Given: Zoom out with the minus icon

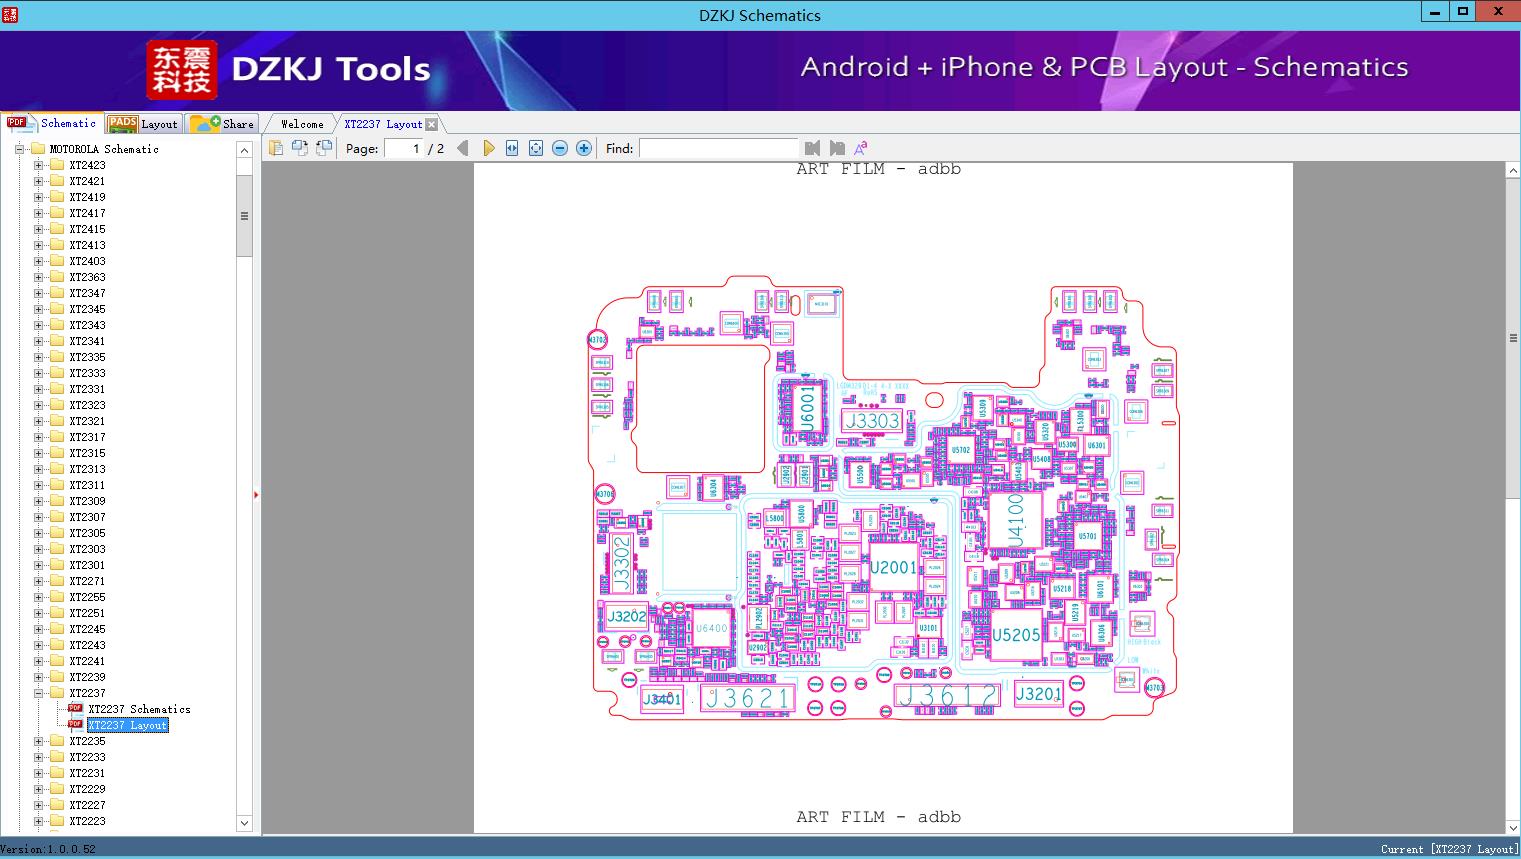Looking at the screenshot, I should pos(560,148).
